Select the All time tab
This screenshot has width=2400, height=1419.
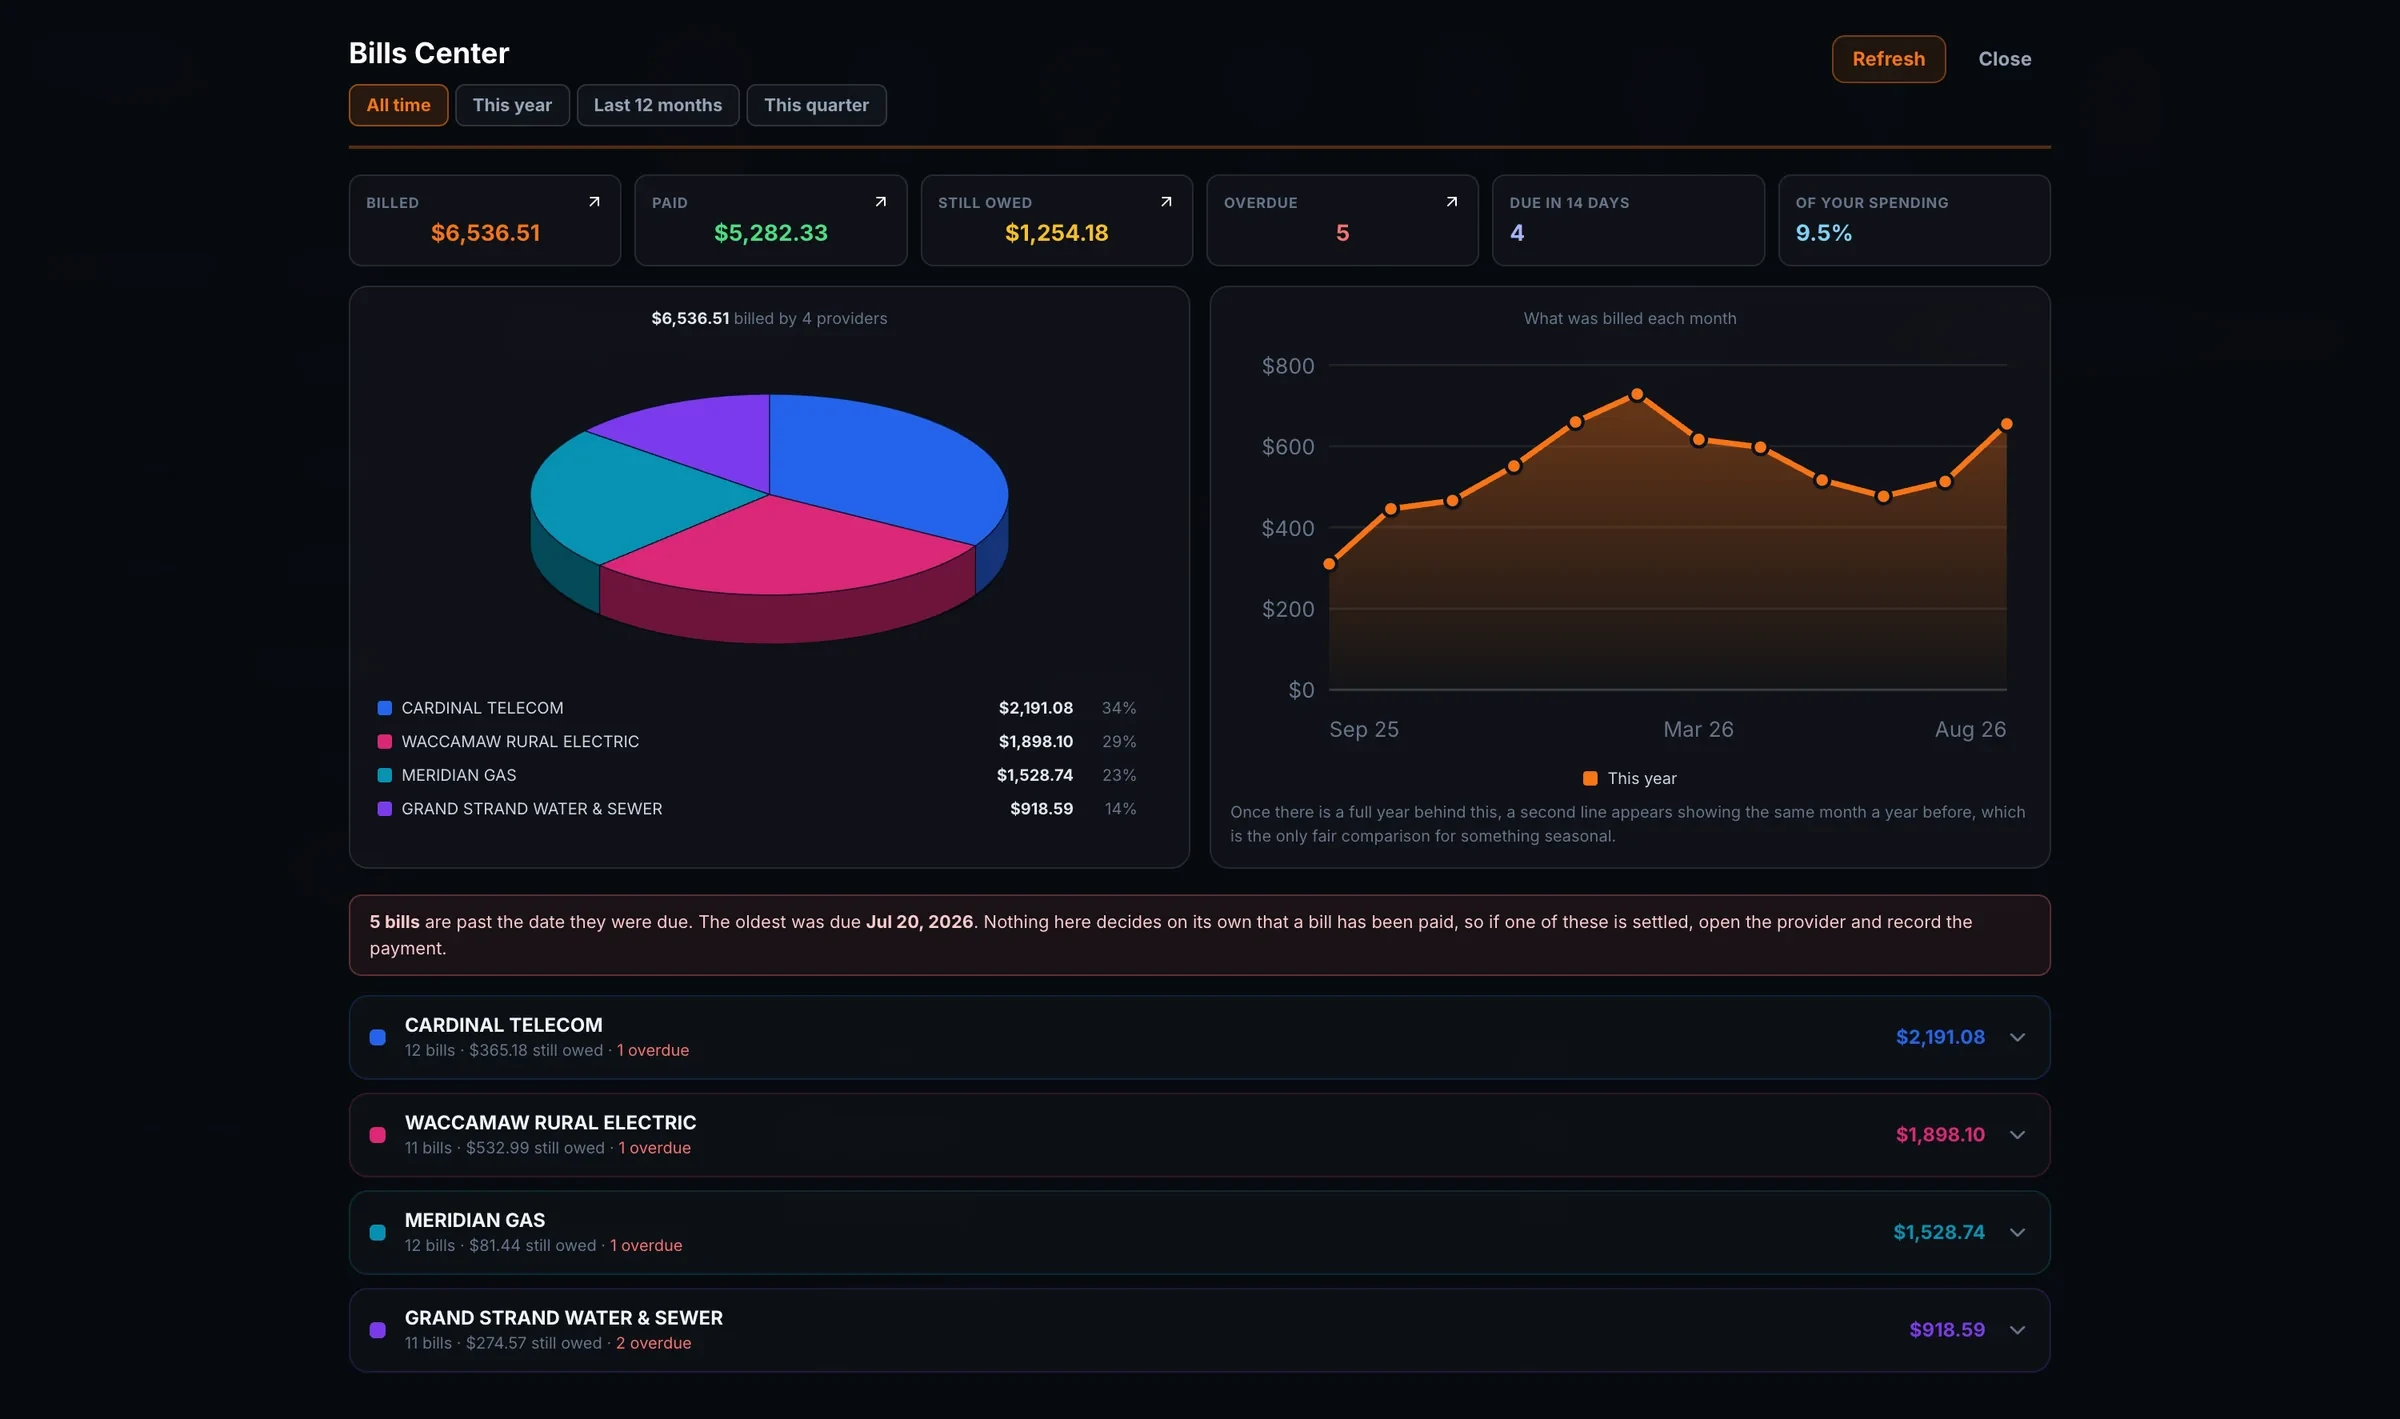(x=398, y=105)
